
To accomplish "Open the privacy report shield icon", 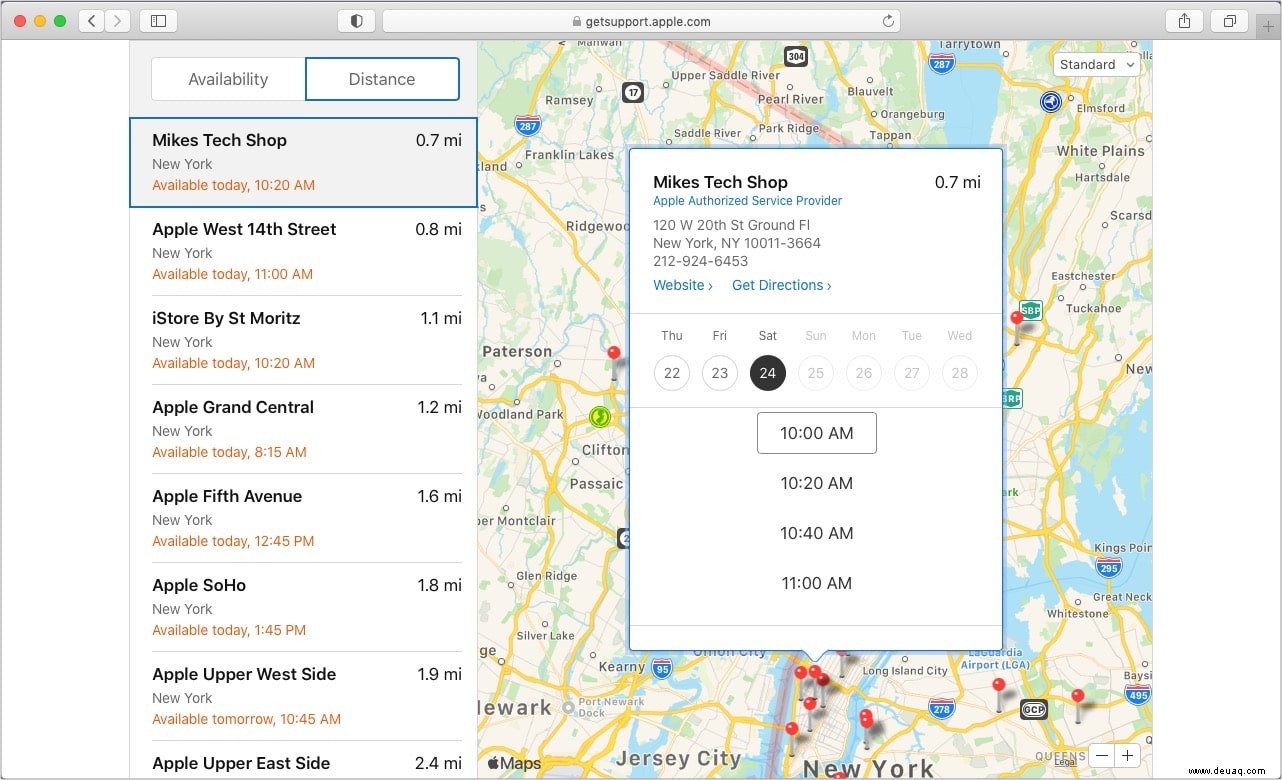I will point(356,20).
